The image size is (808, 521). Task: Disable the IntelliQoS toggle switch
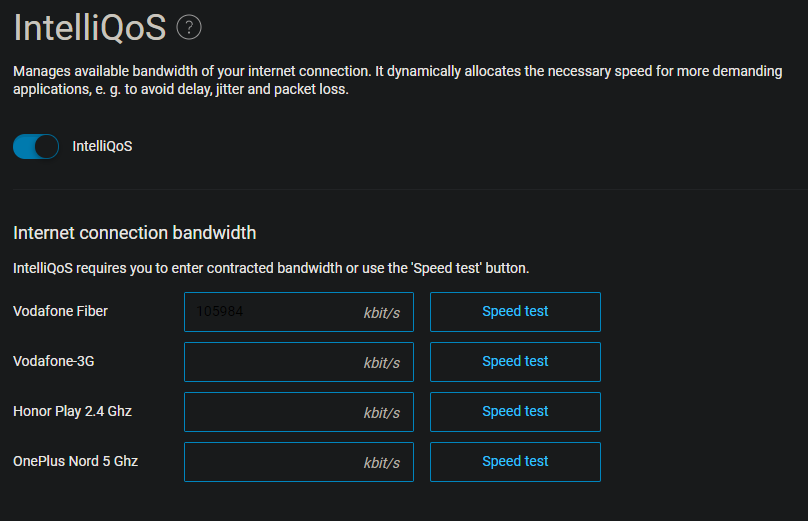tap(36, 146)
